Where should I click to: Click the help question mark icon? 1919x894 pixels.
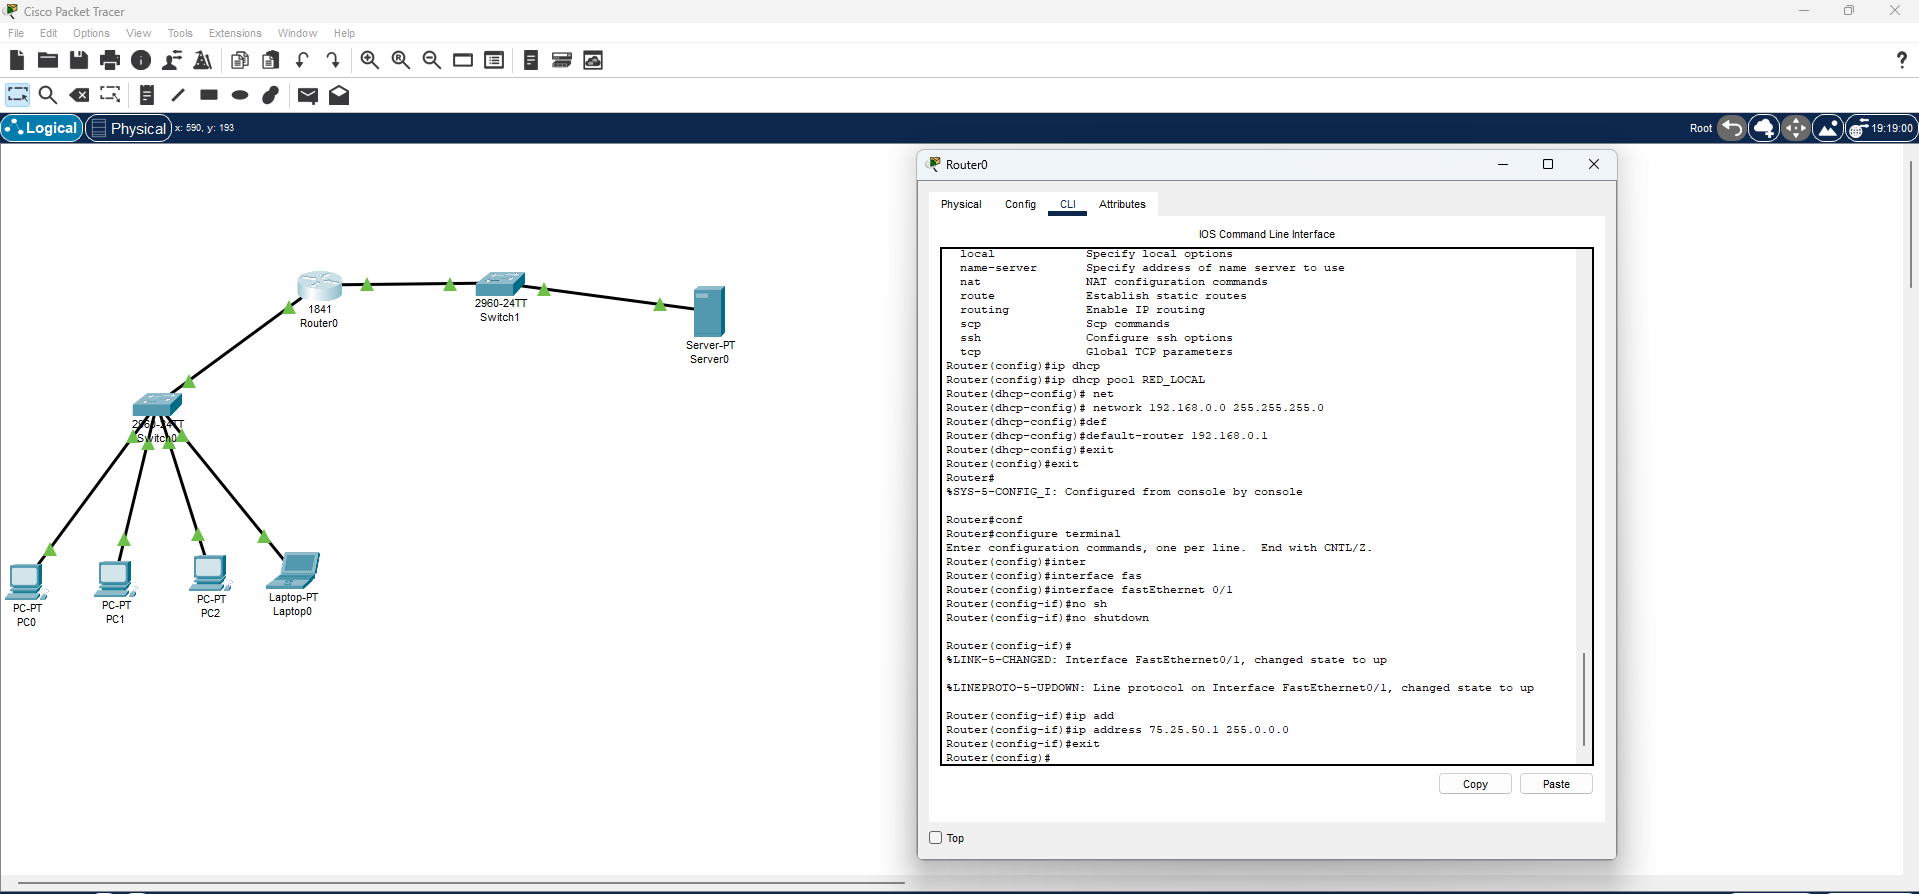pyautogui.click(x=1901, y=60)
